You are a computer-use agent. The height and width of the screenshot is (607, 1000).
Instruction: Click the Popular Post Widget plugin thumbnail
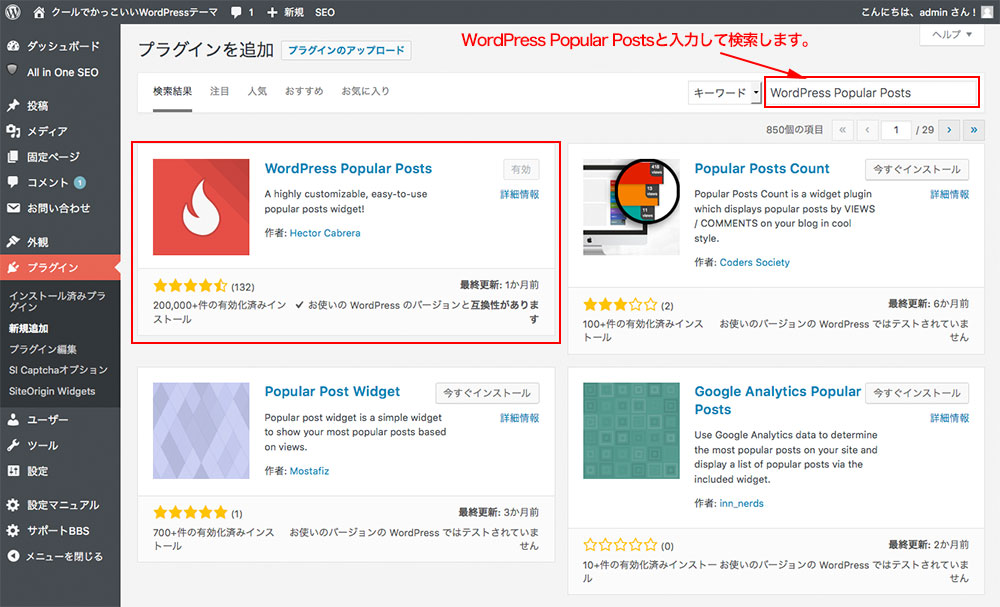point(201,430)
